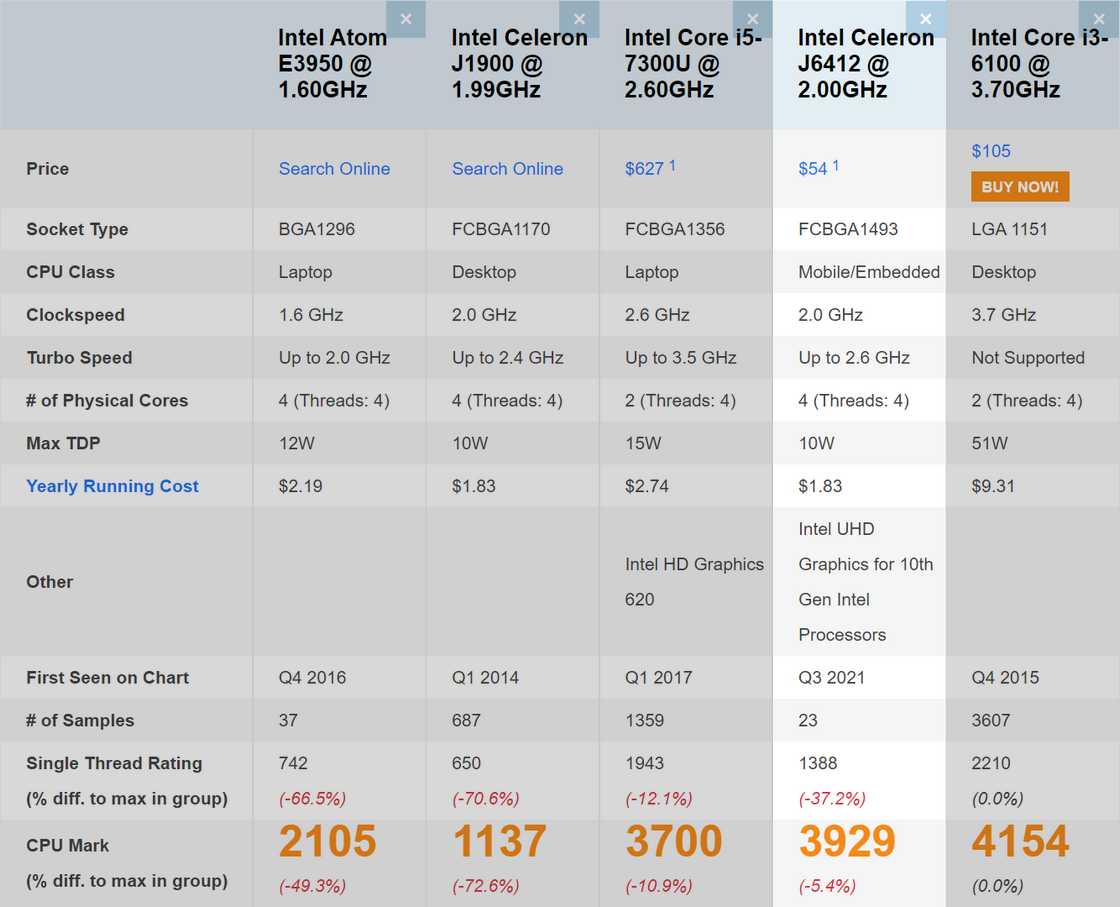The height and width of the screenshot is (907, 1120).
Task: Click the $9.31 yearly running cost
Action: pyautogui.click(x=993, y=486)
